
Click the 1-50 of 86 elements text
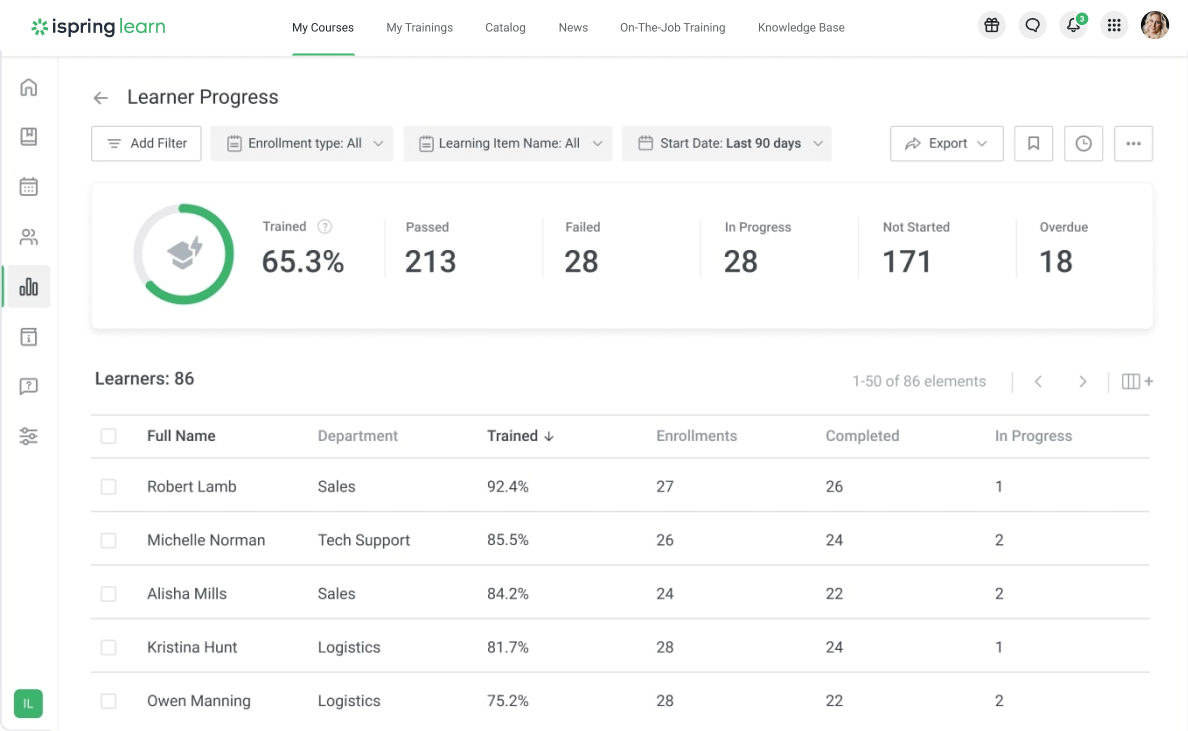click(x=919, y=382)
